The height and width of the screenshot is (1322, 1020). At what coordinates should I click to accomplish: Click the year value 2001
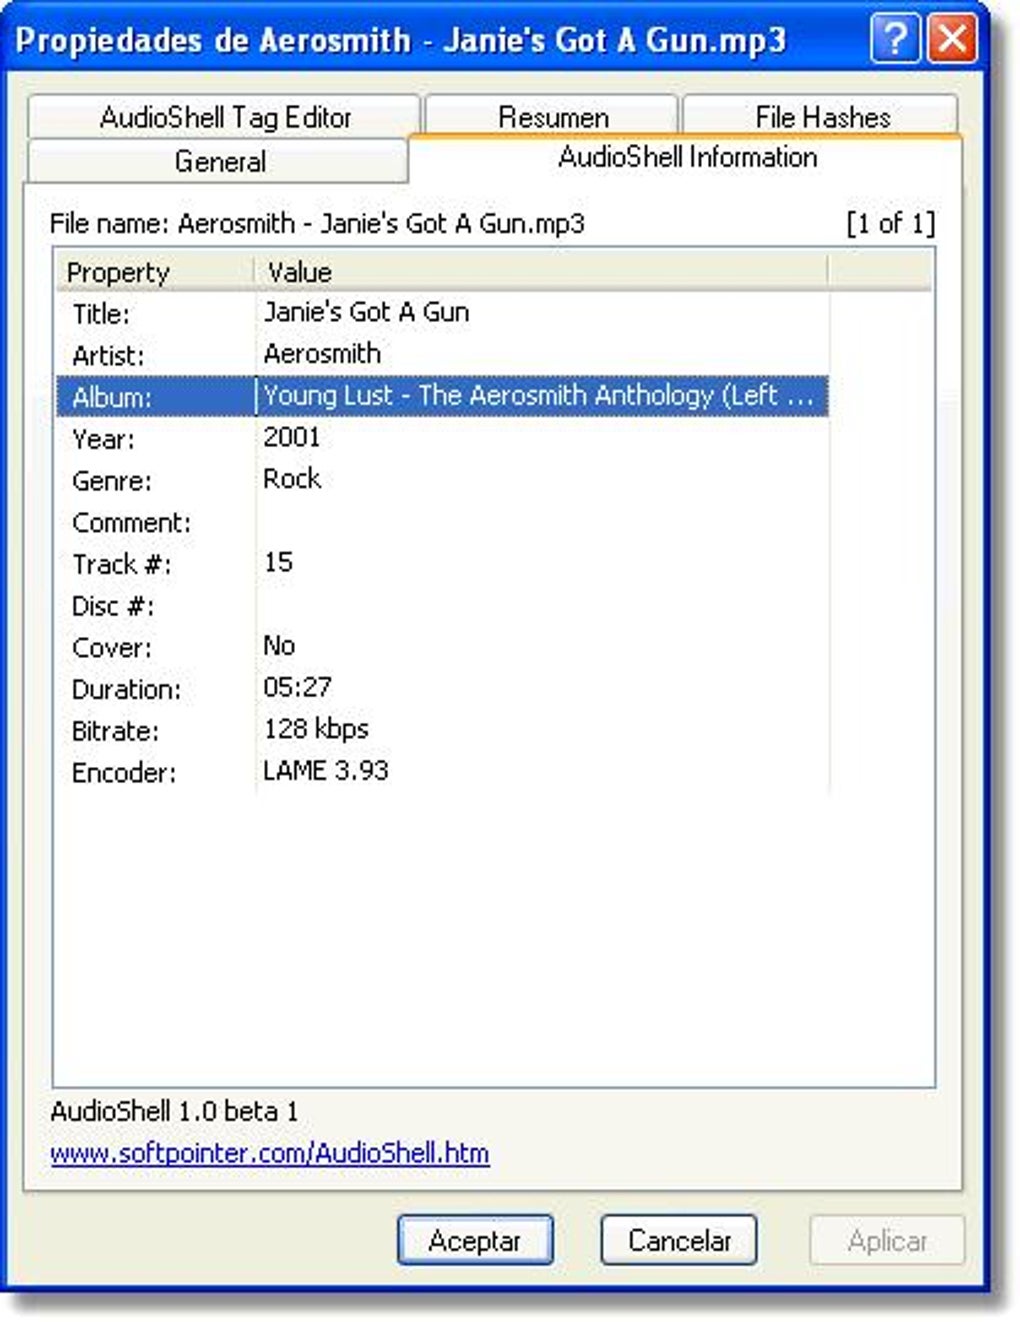[292, 437]
